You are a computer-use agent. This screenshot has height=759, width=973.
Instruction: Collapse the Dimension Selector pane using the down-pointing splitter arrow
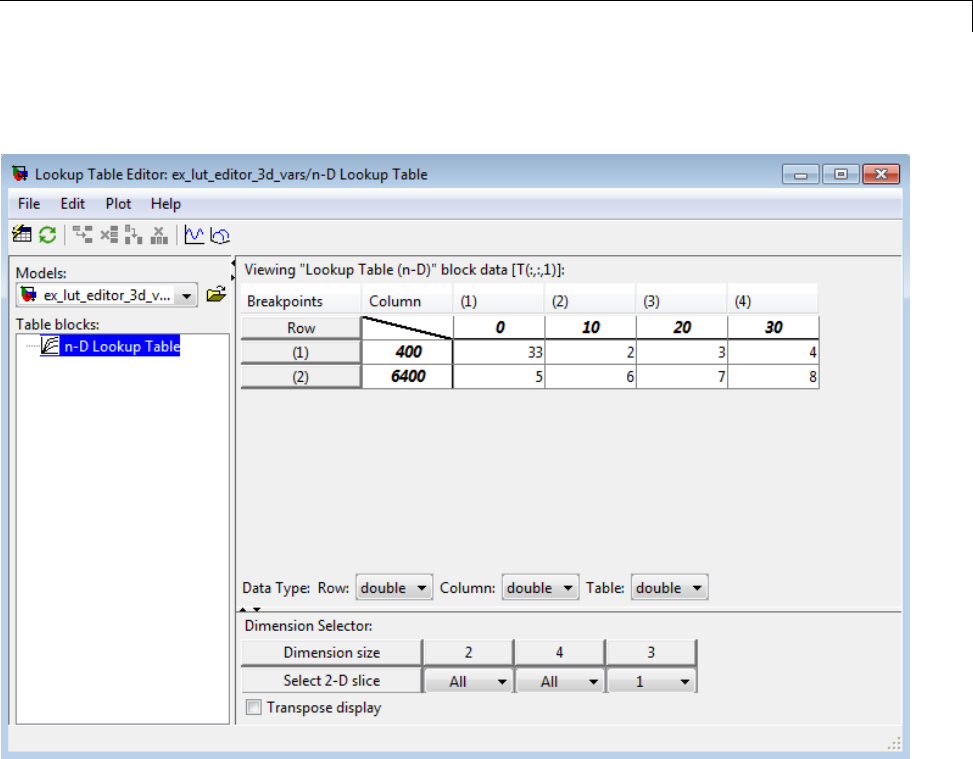point(257,609)
